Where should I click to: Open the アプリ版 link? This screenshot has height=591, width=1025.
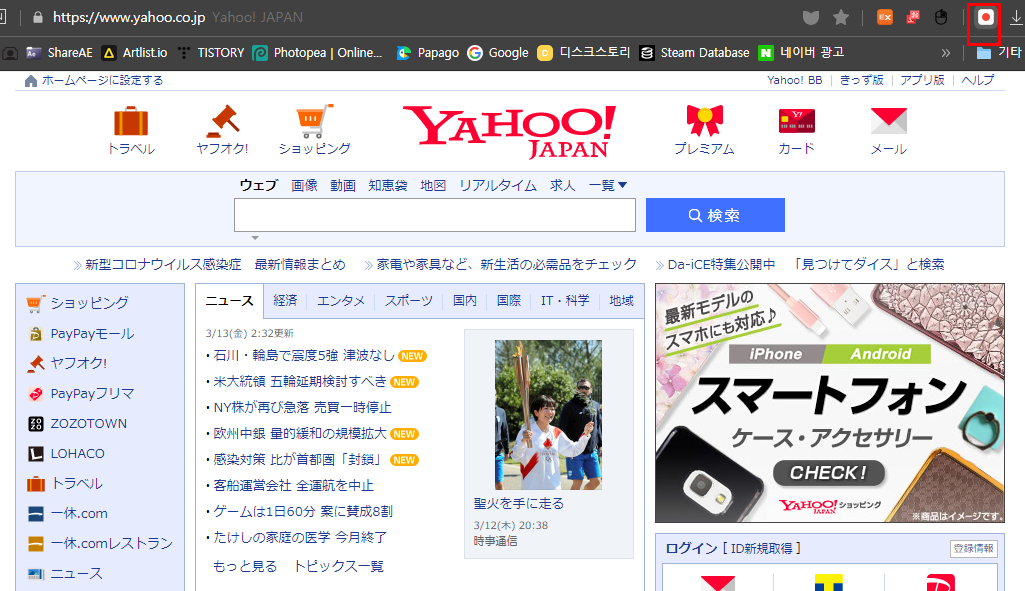tap(922, 80)
